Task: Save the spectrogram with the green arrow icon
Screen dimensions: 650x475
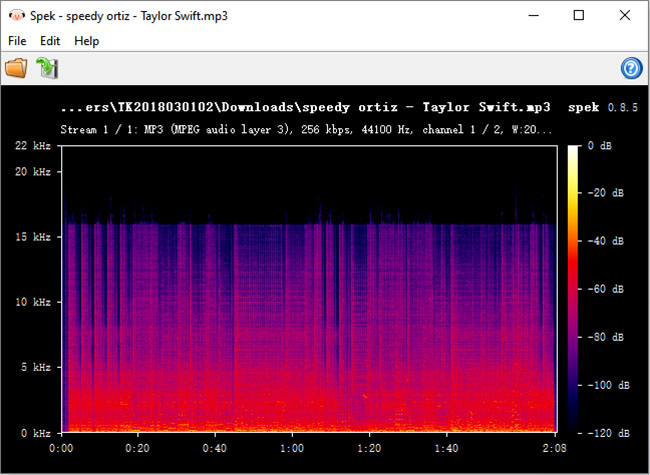Action: 47,68
